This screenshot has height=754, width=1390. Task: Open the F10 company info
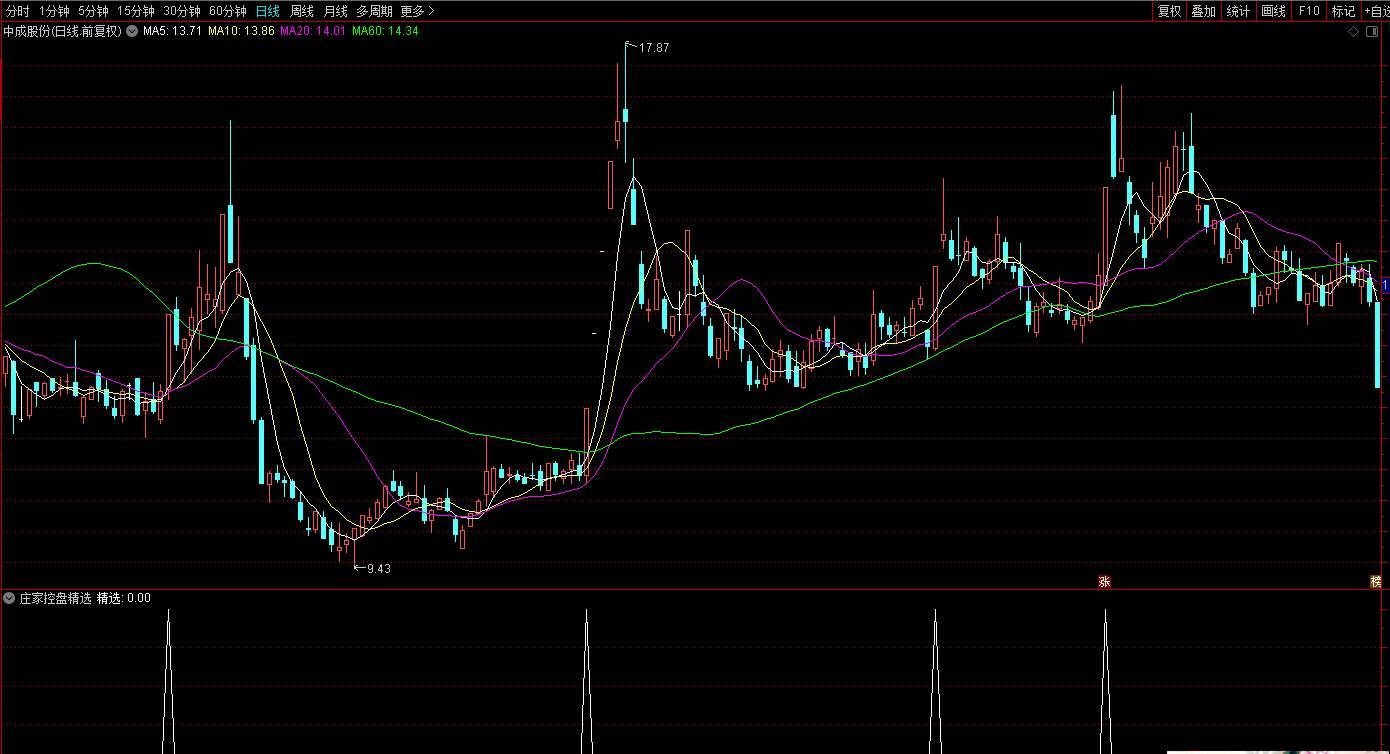1308,11
